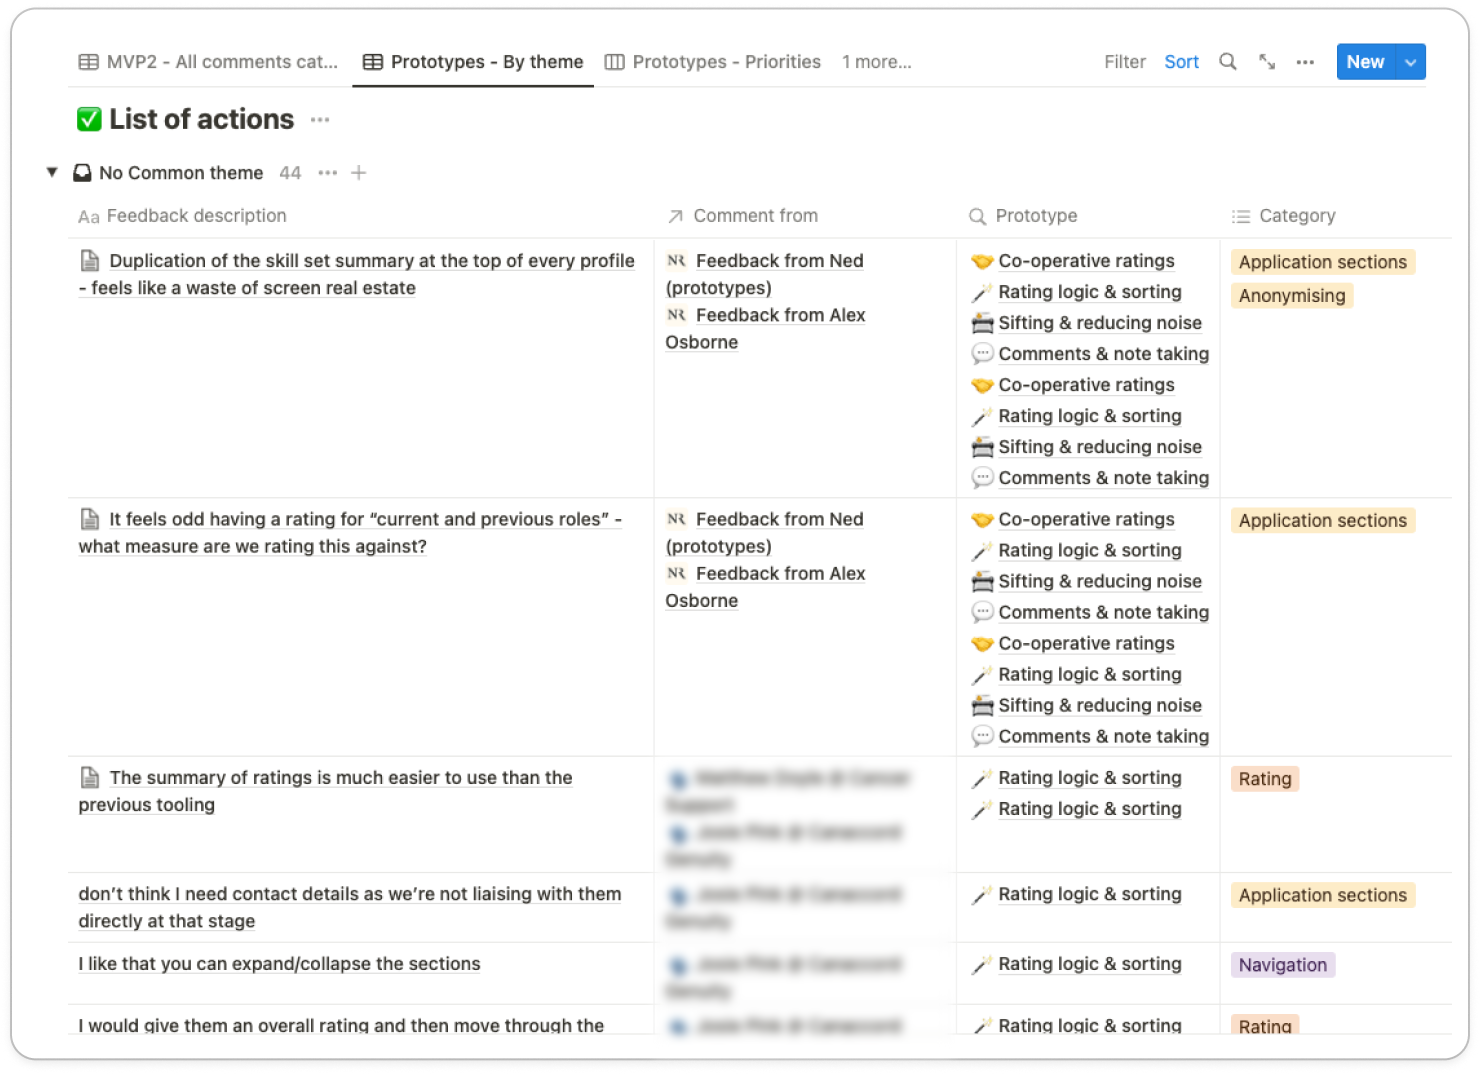Open the '1 more...' views menu
This screenshot has width=1480, height=1074.
[x=876, y=62]
